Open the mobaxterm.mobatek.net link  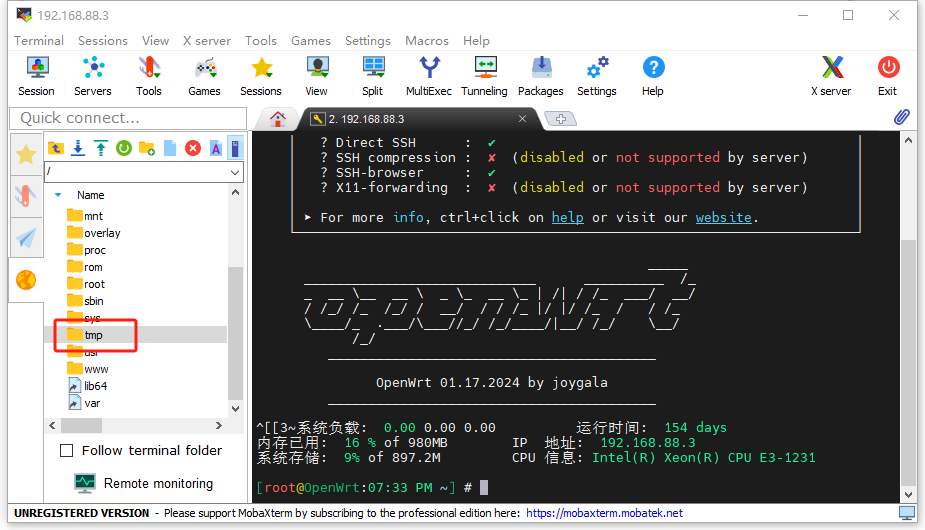(x=604, y=513)
